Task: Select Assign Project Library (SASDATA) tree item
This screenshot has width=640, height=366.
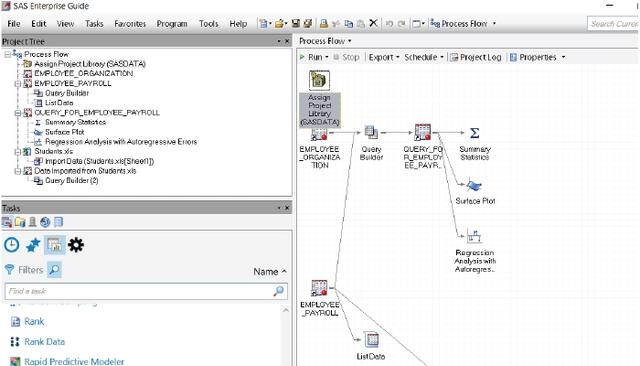Action: pyautogui.click(x=90, y=64)
